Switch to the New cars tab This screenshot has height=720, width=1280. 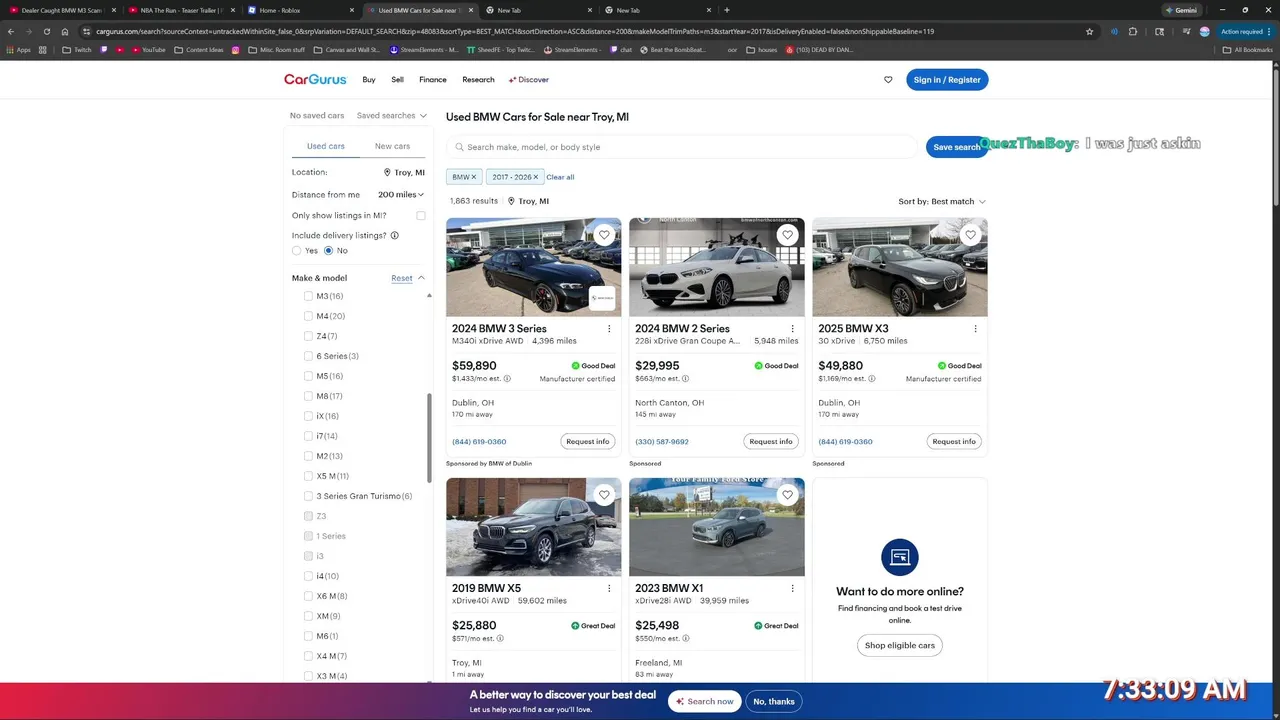[392, 146]
